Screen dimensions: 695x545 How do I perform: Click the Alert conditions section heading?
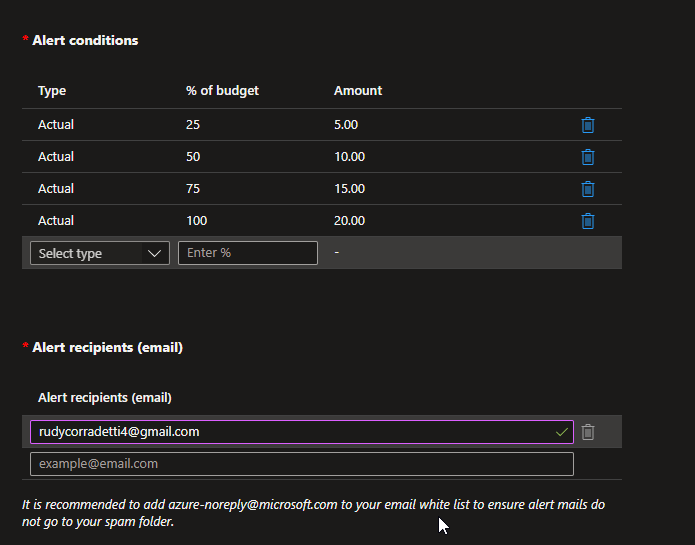pos(85,40)
